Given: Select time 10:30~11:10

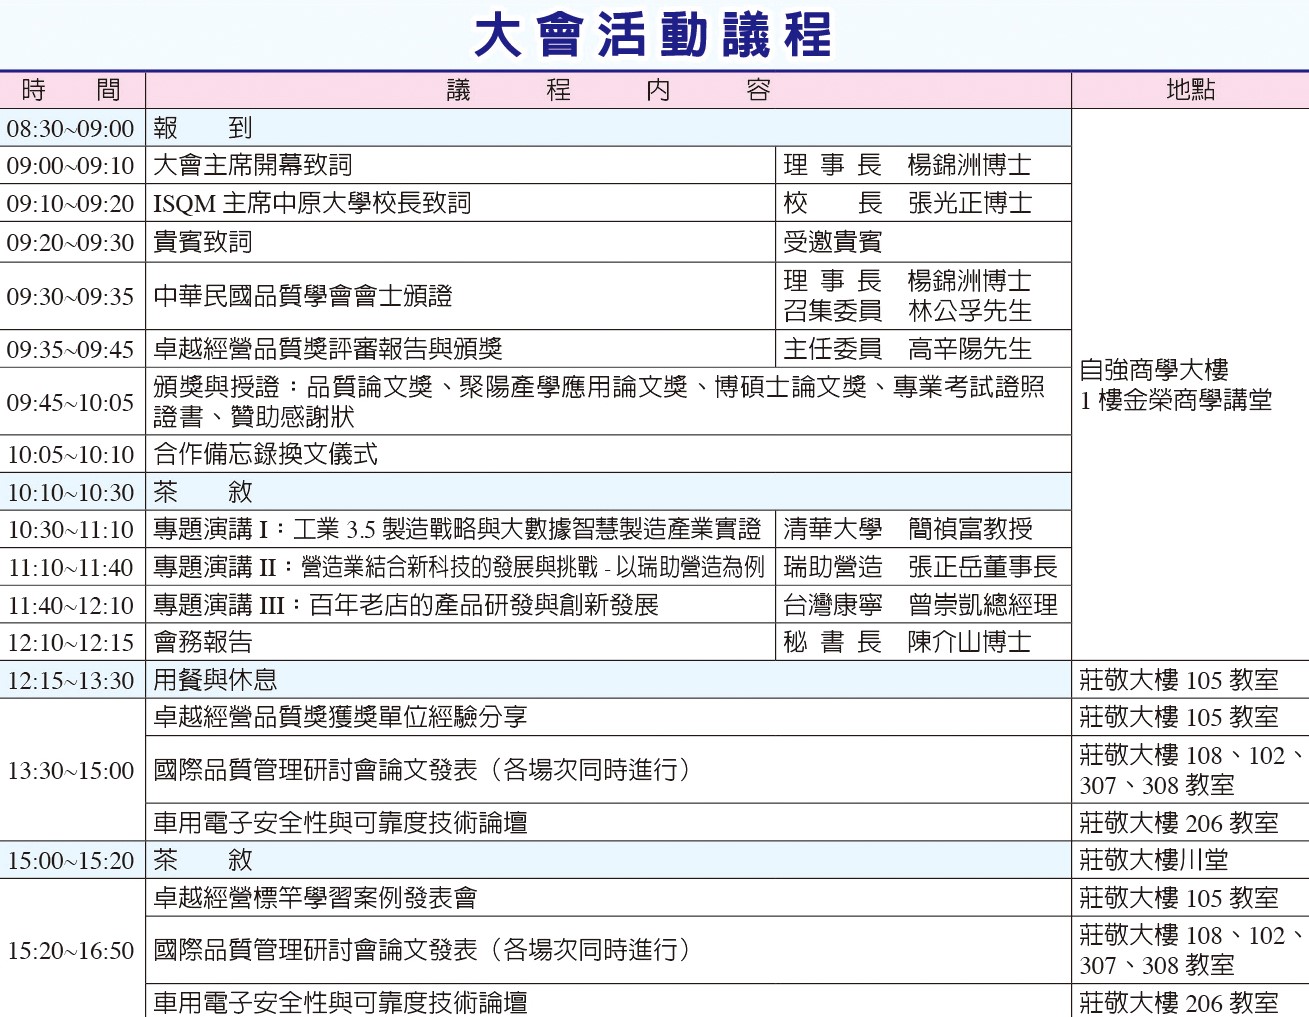Looking at the screenshot, I should (70, 529).
